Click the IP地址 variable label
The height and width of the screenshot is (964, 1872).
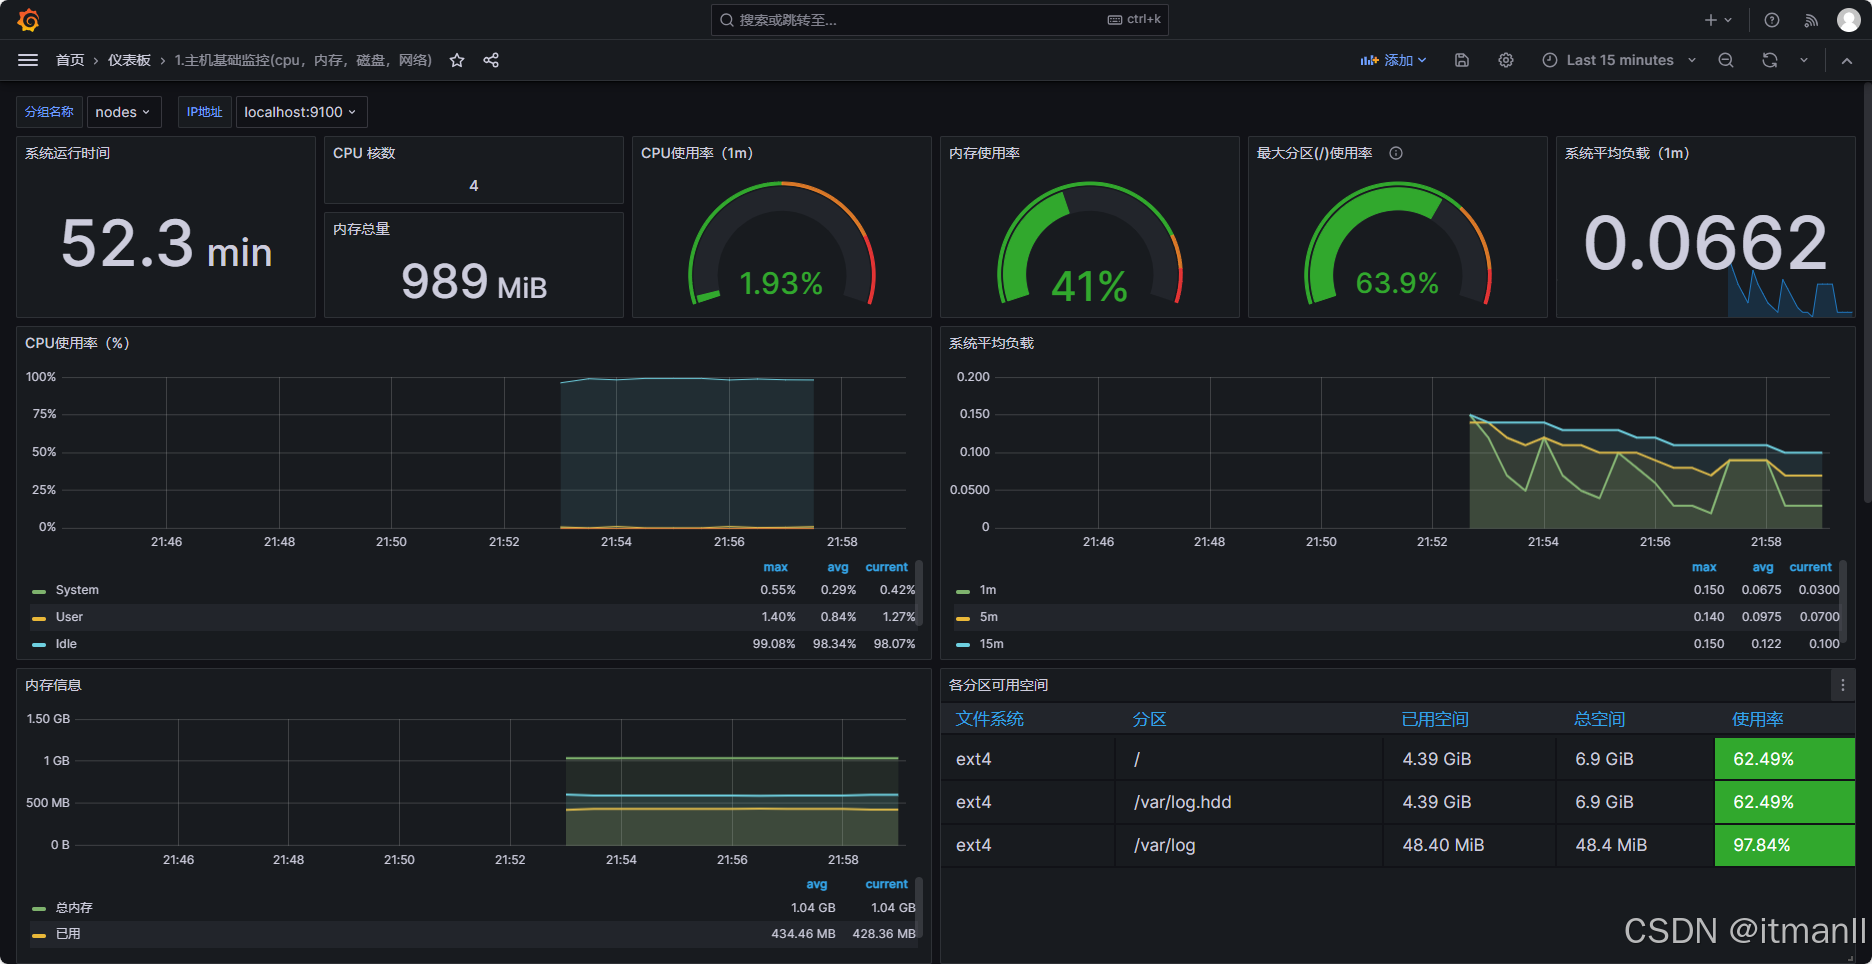pos(205,112)
